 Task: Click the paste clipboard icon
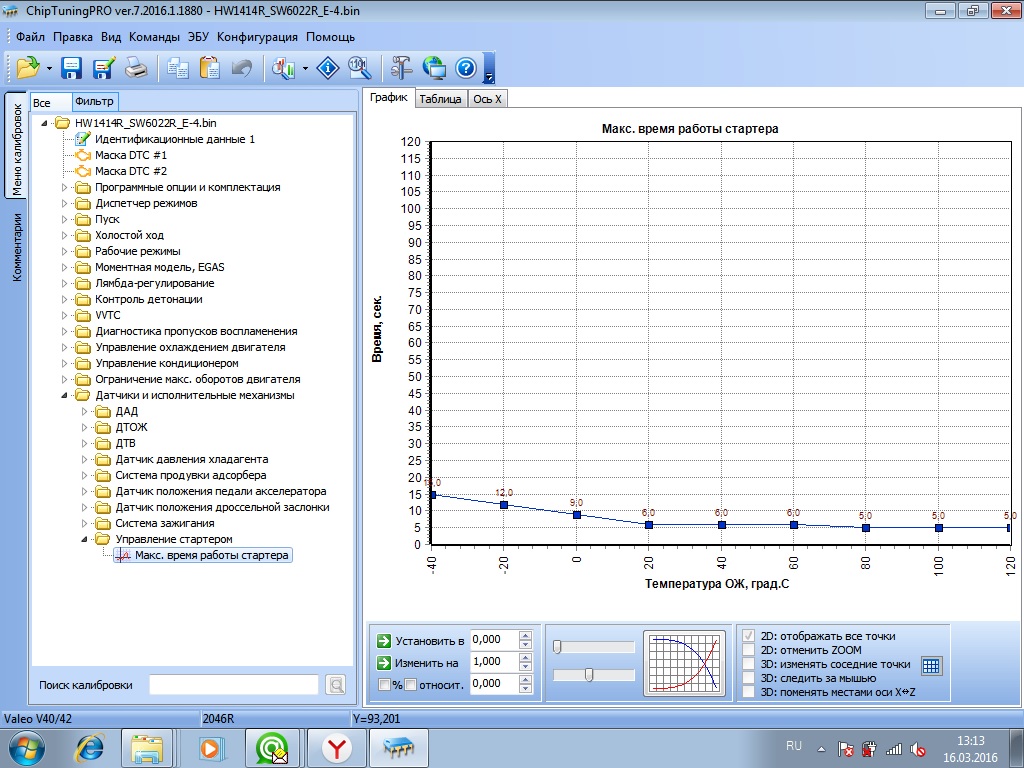210,68
